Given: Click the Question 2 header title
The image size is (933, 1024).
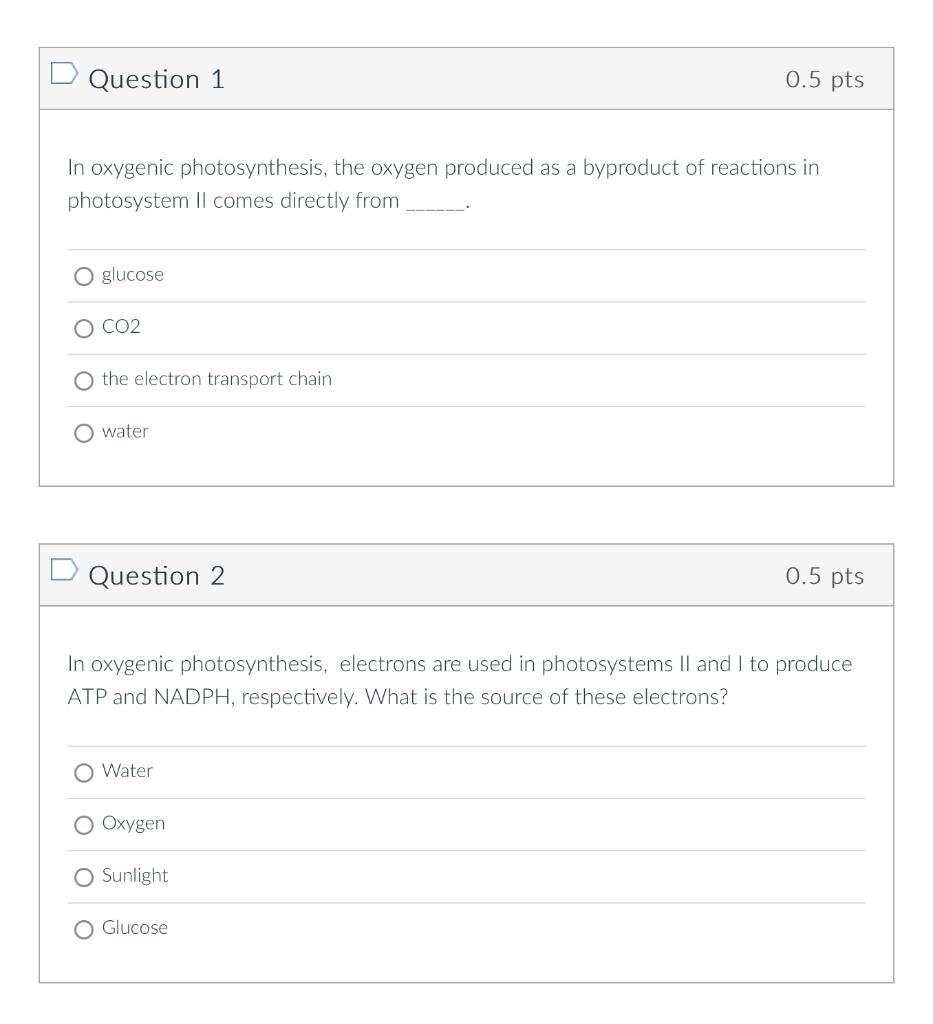Looking at the screenshot, I should pos(157,575).
